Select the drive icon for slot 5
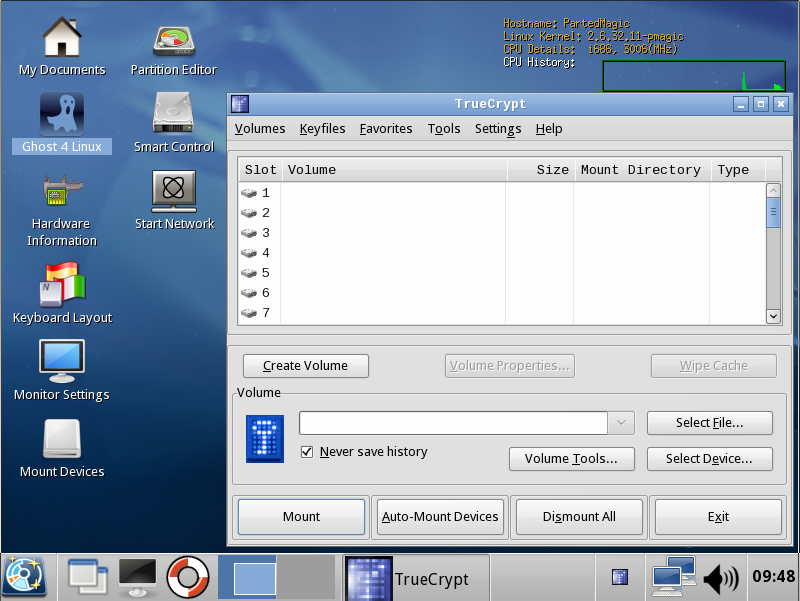This screenshot has height=601, width=800. [x=249, y=273]
